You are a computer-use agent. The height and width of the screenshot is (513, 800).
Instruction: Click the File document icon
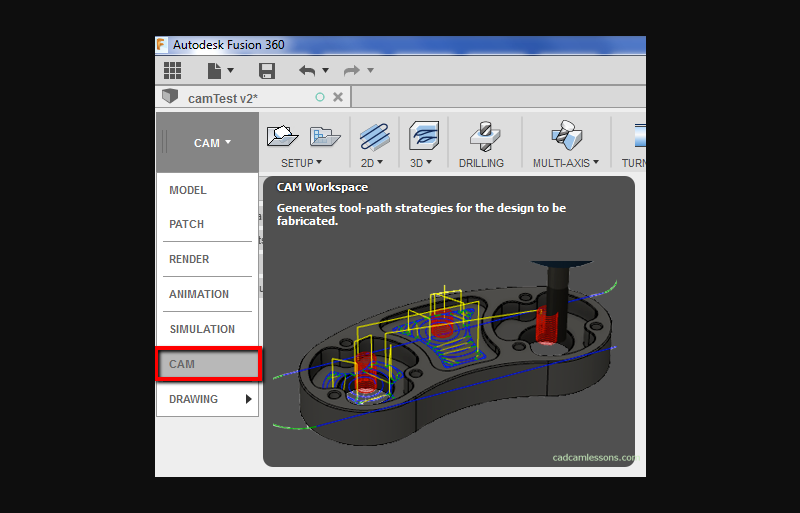214,70
